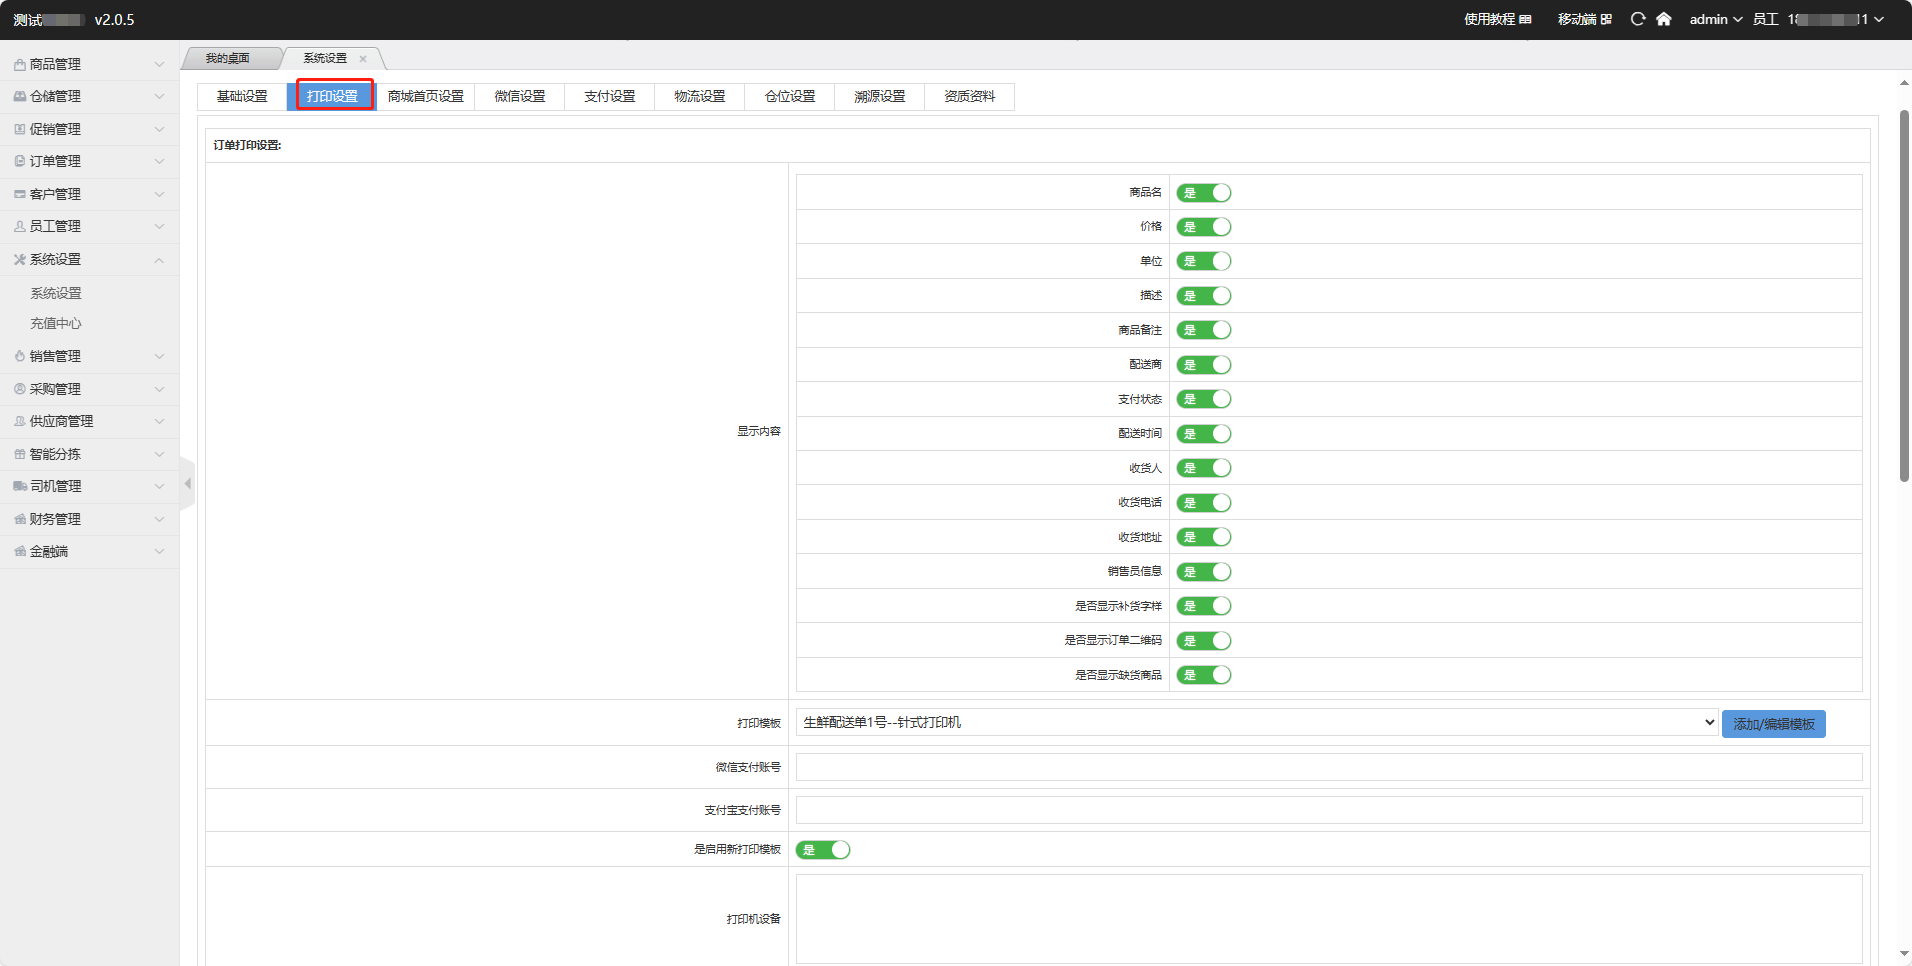Image resolution: width=1912 pixels, height=966 pixels.
Task: Click the 商品管理 sidebar icon
Action: pyautogui.click(x=19, y=64)
